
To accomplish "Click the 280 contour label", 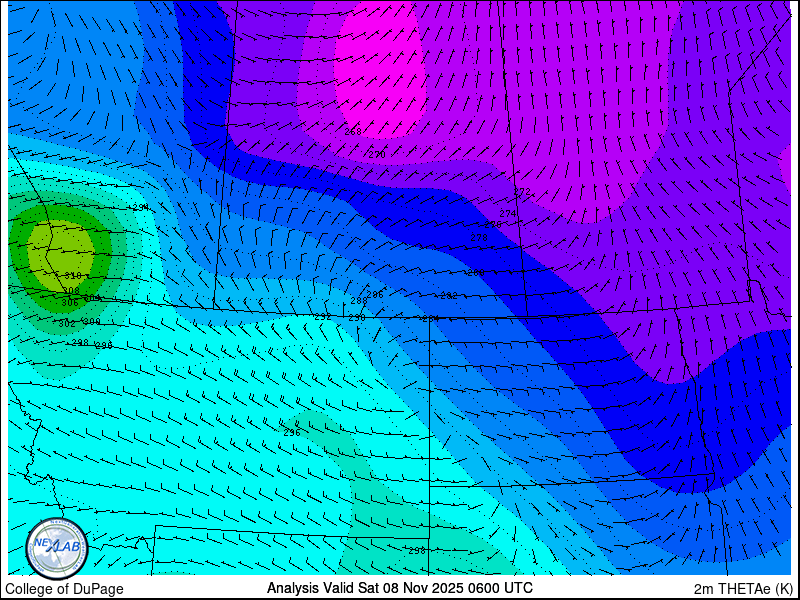I will coord(476,273).
